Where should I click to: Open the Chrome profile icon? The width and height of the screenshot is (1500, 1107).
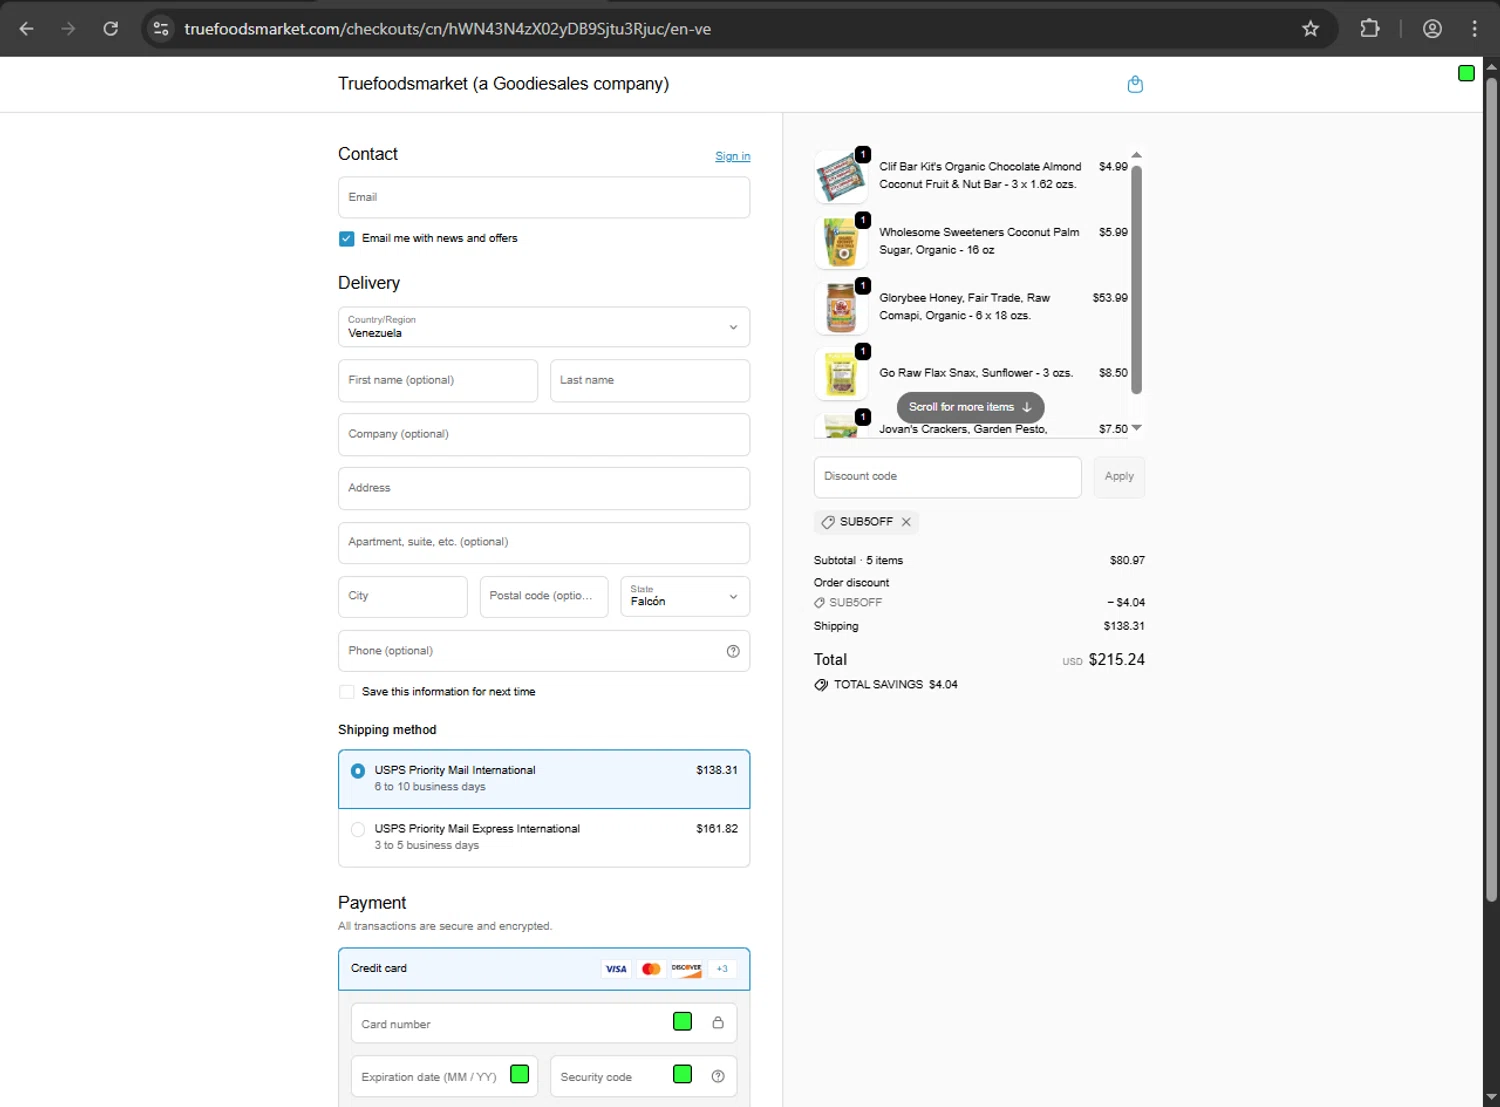1432,29
